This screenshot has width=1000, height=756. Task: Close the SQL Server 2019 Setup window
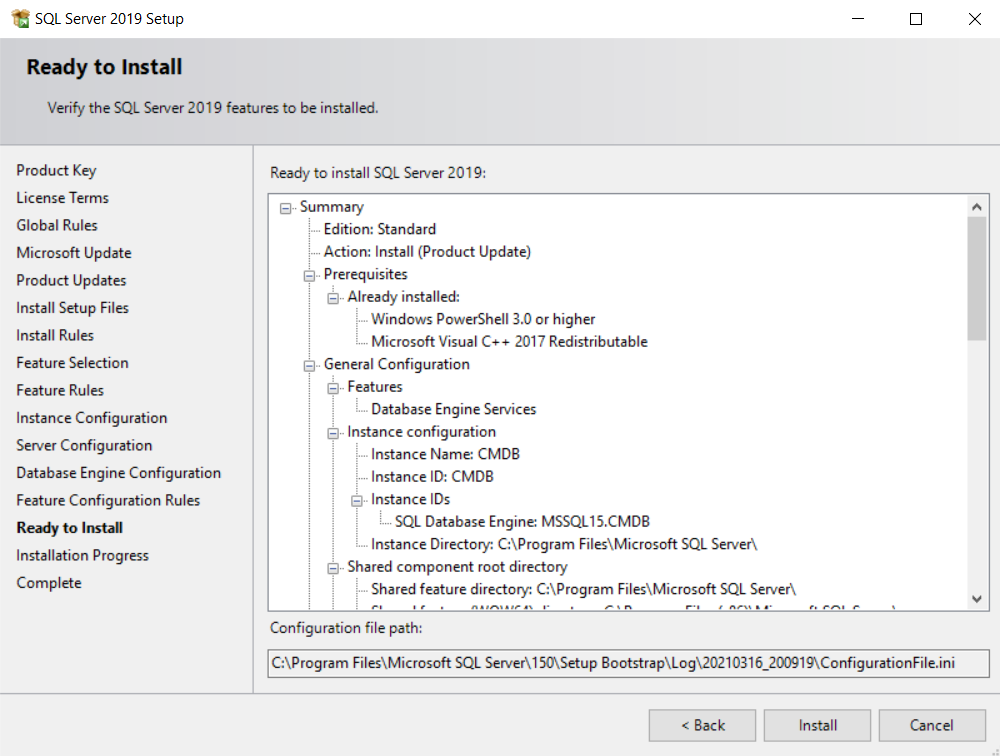[974, 19]
